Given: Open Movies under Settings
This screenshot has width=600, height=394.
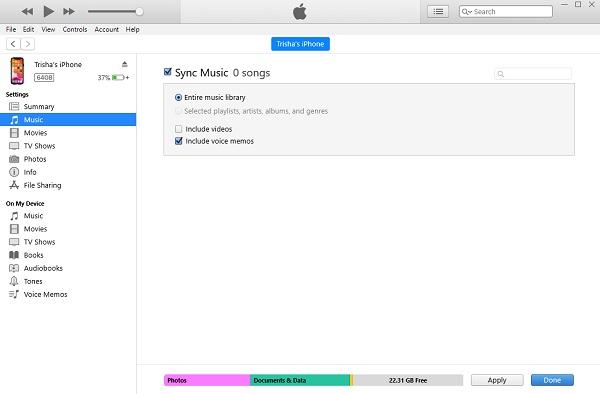Looking at the screenshot, I should pos(68,133).
